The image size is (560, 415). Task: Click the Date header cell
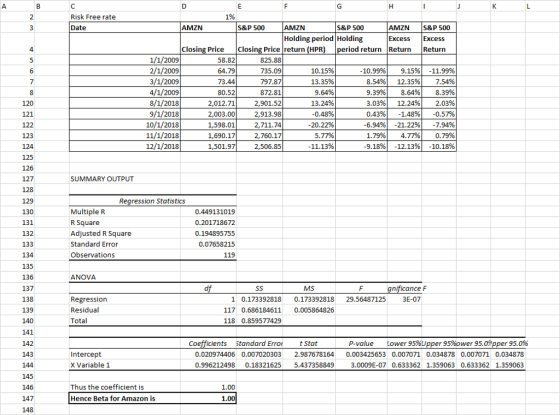click(x=125, y=28)
